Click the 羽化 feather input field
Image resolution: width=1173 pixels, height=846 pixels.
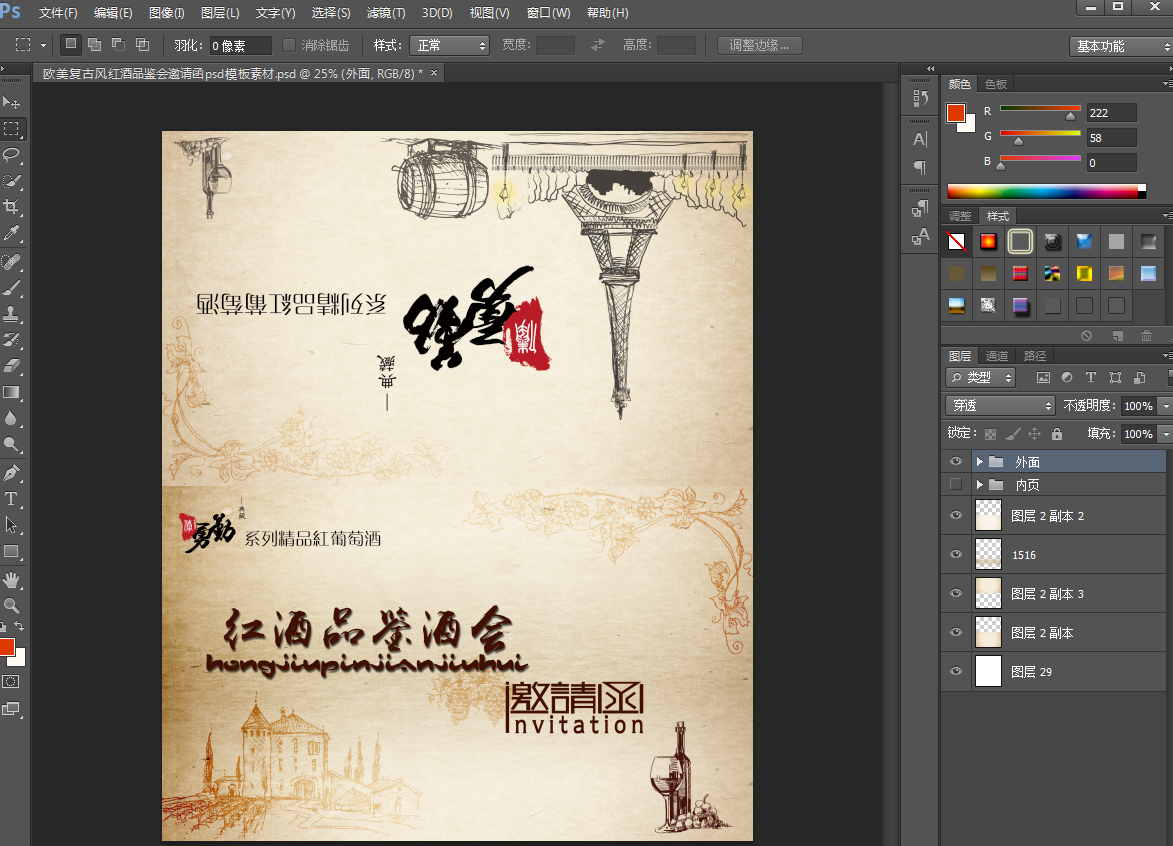(x=240, y=46)
